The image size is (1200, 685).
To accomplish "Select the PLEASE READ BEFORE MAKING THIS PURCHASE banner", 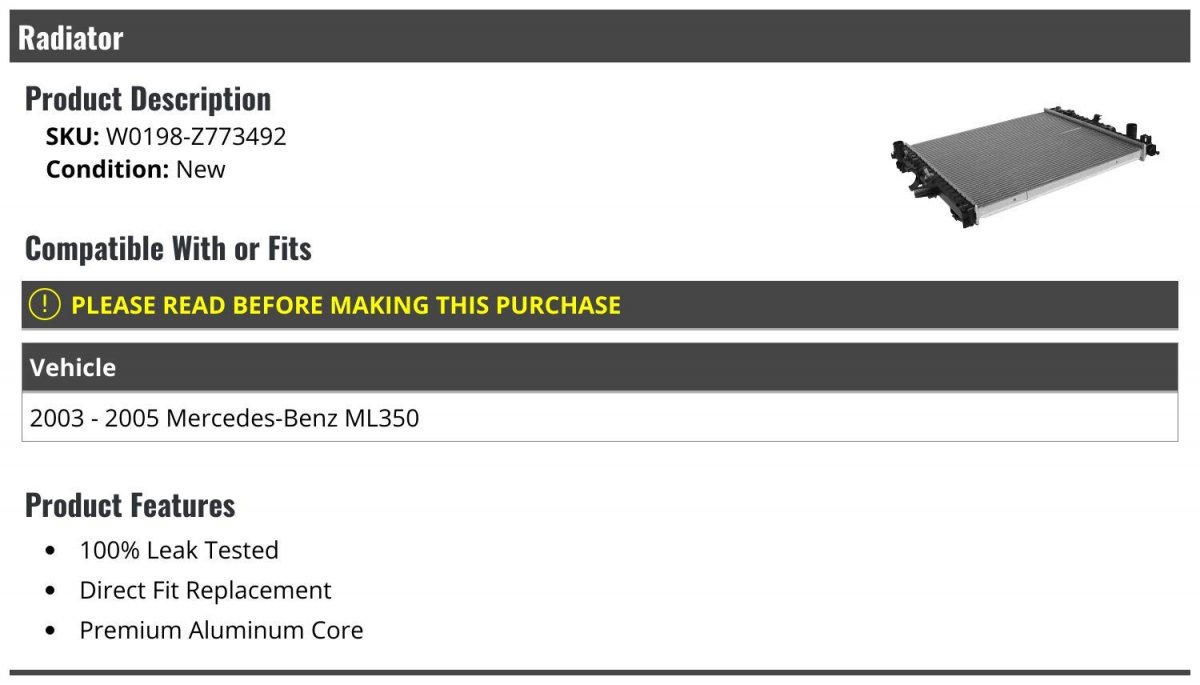I will [x=600, y=305].
